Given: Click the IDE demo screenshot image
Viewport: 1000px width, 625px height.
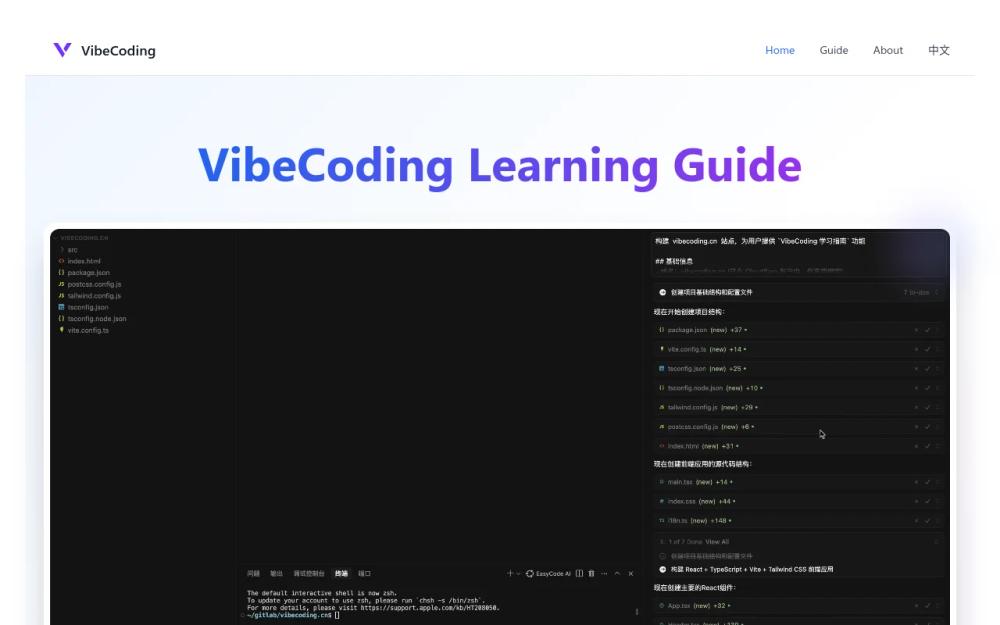Looking at the screenshot, I should pyautogui.click(x=499, y=427).
